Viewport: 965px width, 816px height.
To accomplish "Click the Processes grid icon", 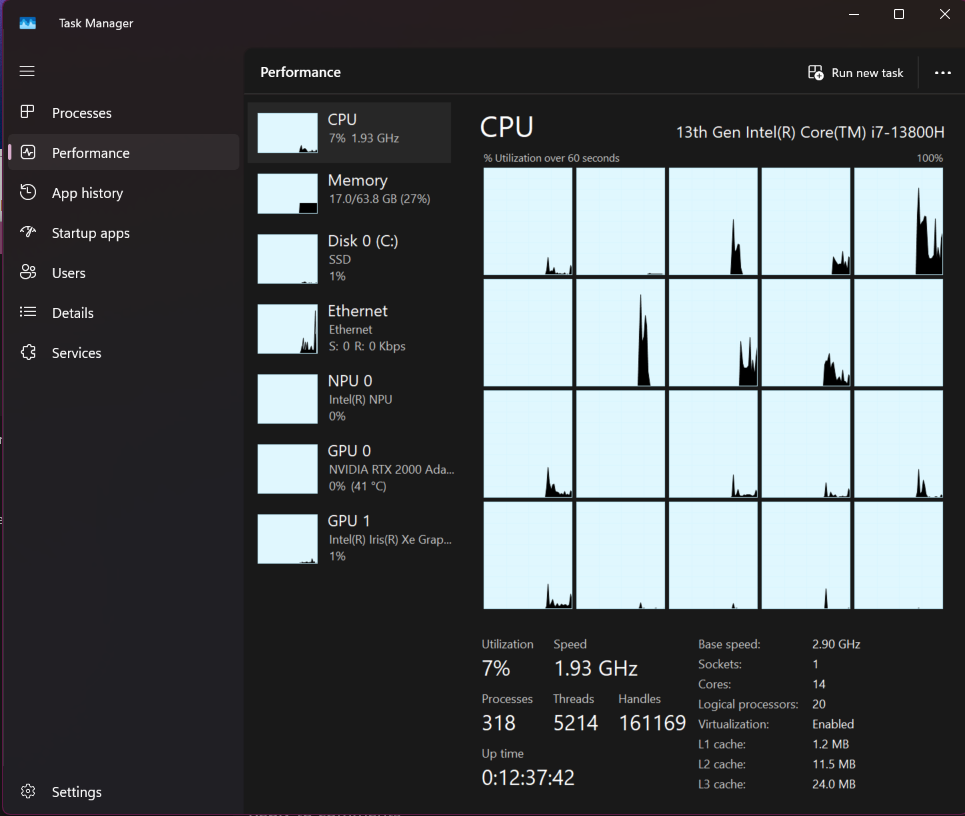I will pos(28,113).
